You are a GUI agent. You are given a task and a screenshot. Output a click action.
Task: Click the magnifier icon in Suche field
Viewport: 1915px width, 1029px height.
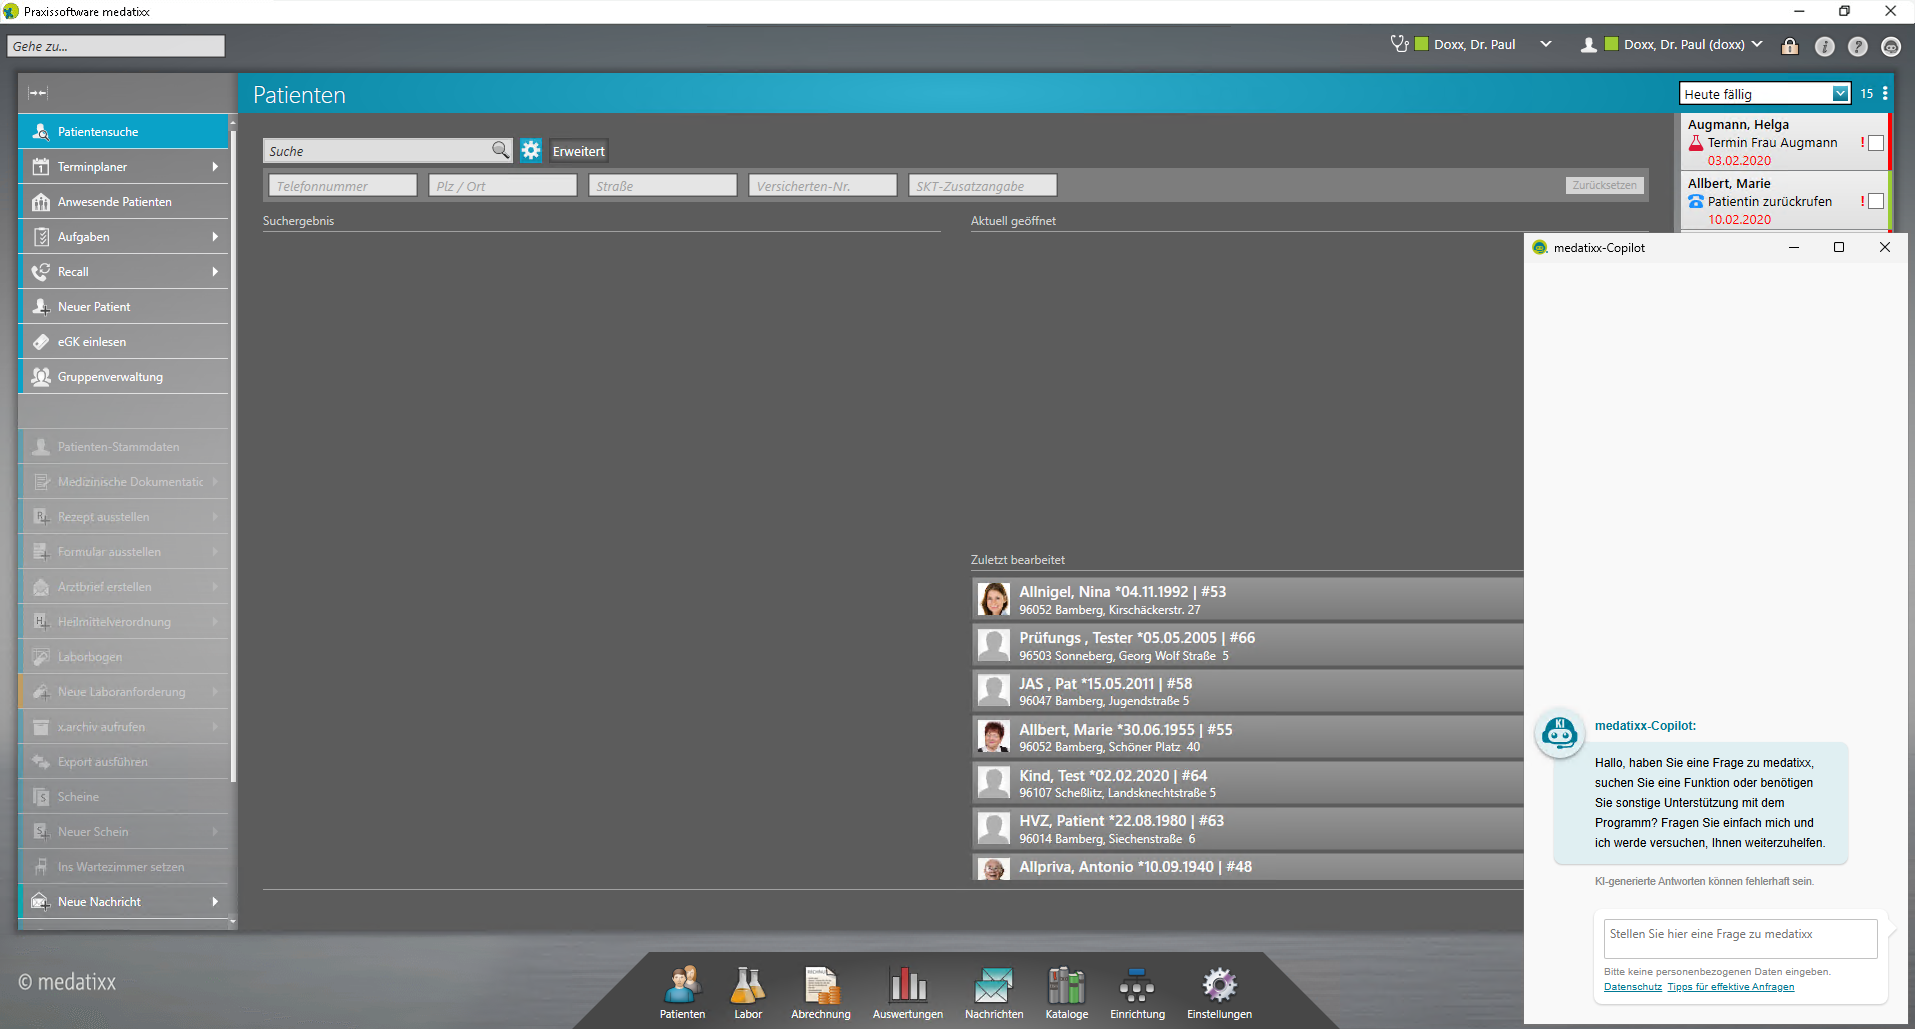(x=500, y=150)
